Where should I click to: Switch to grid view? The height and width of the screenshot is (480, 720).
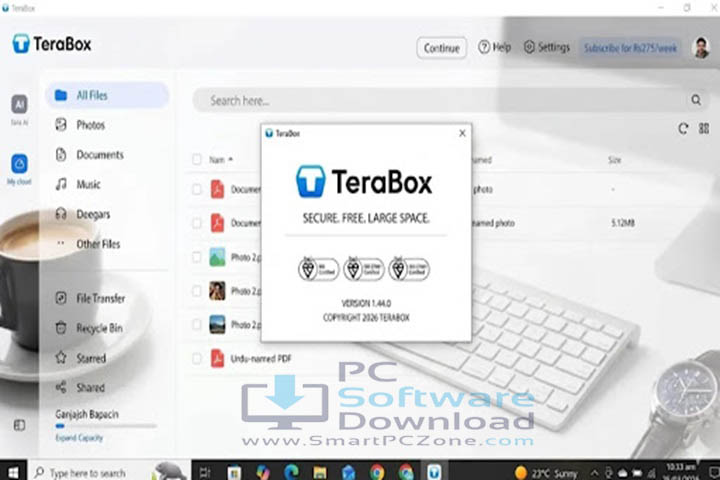[704, 129]
